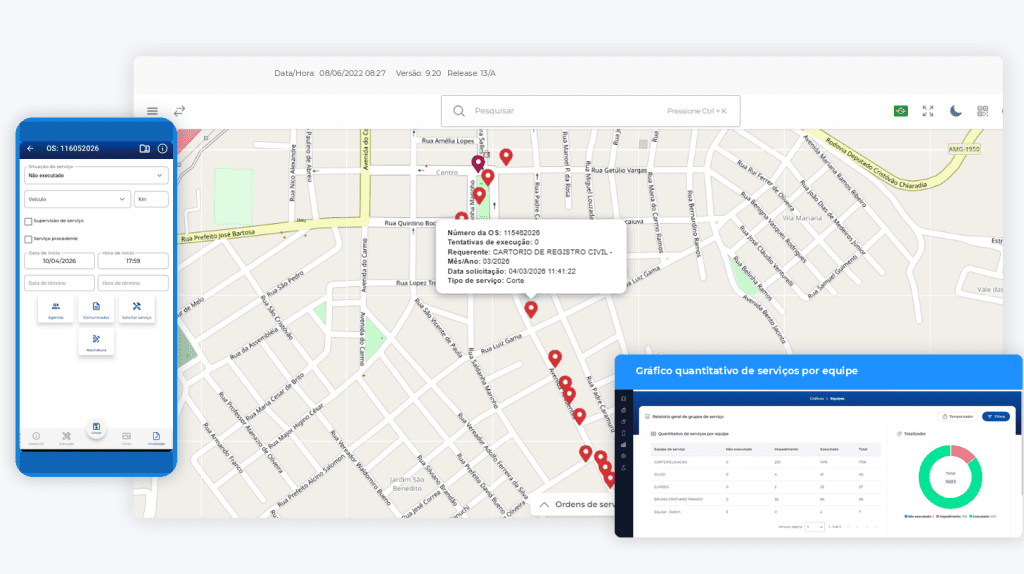Expand the Ordens de serviço panel
The width and height of the screenshot is (1024, 574).
click(576, 505)
